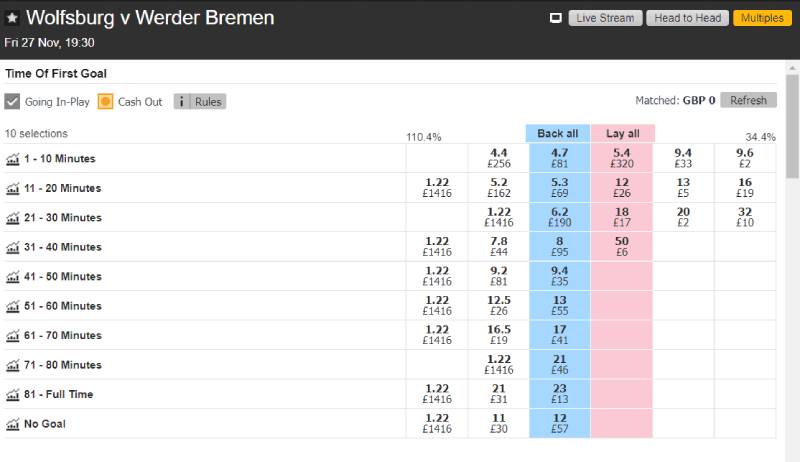800x462 pixels.
Task: Open graph icon for No Goal
Action: point(13,424)
